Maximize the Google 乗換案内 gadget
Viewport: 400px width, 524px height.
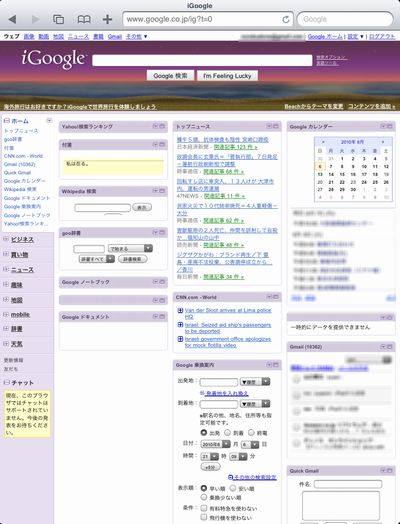point(276,365)
